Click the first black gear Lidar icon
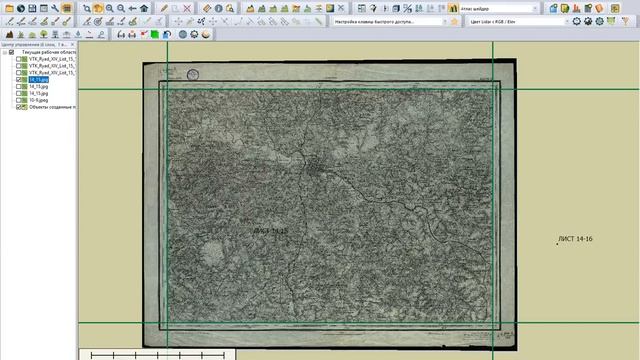640x360 pixels. pos(576,21)
